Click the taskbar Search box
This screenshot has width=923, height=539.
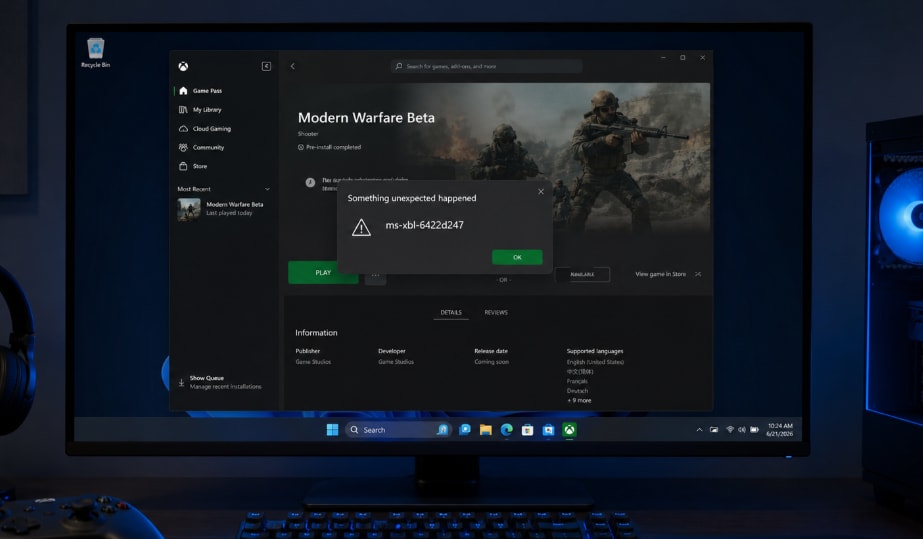point(398,430)
